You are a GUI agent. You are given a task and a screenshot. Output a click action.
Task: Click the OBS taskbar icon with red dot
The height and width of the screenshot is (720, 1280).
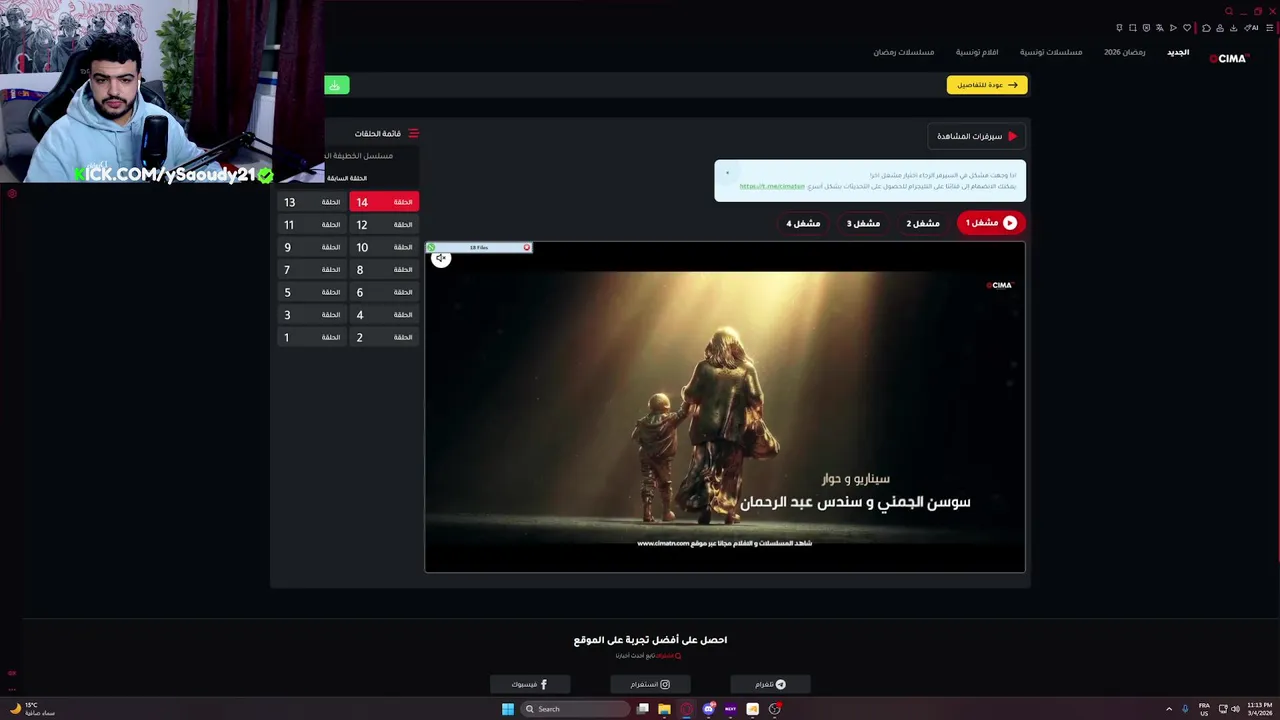pyautogui.click(x=775, y=709)
